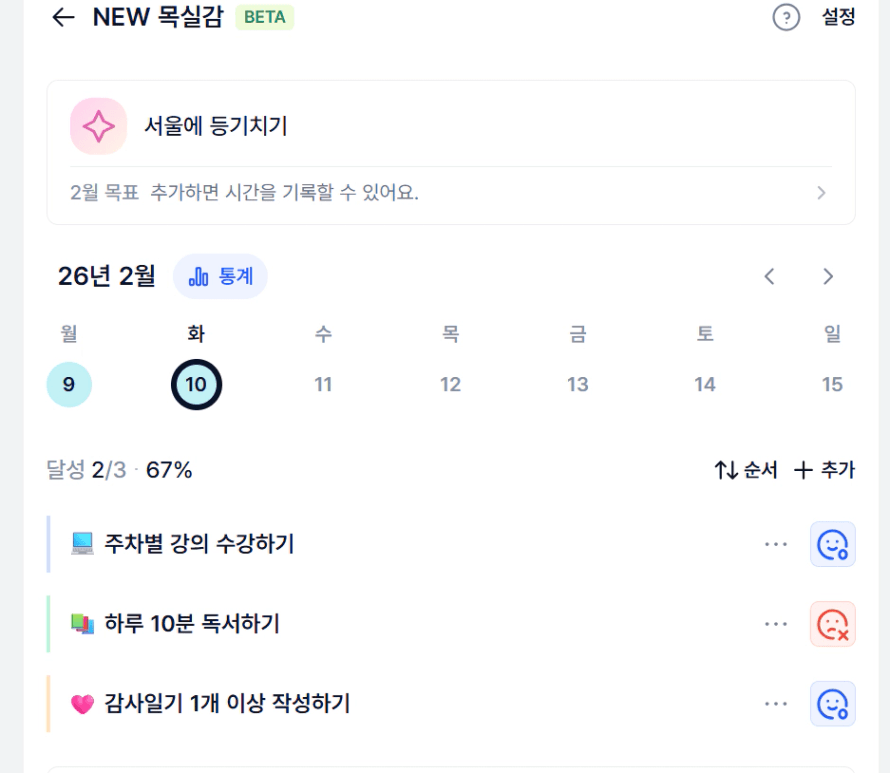Click the pink sparkle goal icon
This screenshot has width=890, height=773.
pos(98,127)
